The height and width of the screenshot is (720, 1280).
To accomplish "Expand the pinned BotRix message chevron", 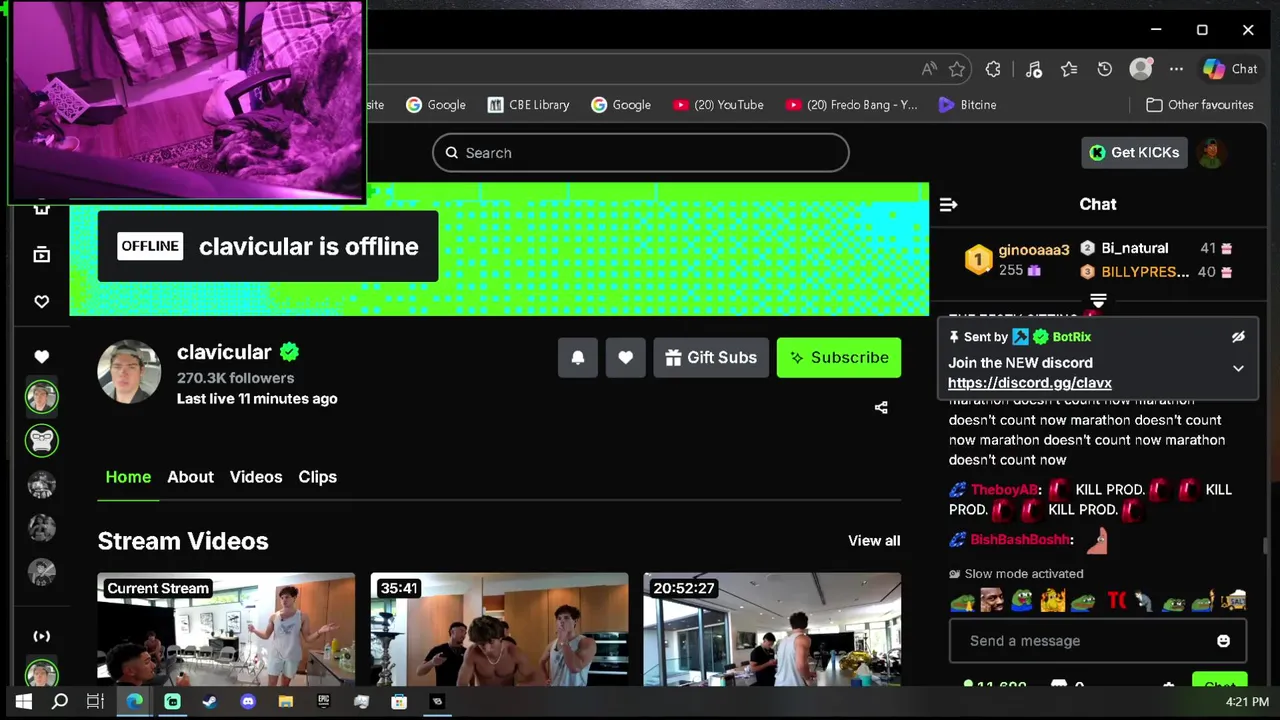I will [x=1238, y=368].
